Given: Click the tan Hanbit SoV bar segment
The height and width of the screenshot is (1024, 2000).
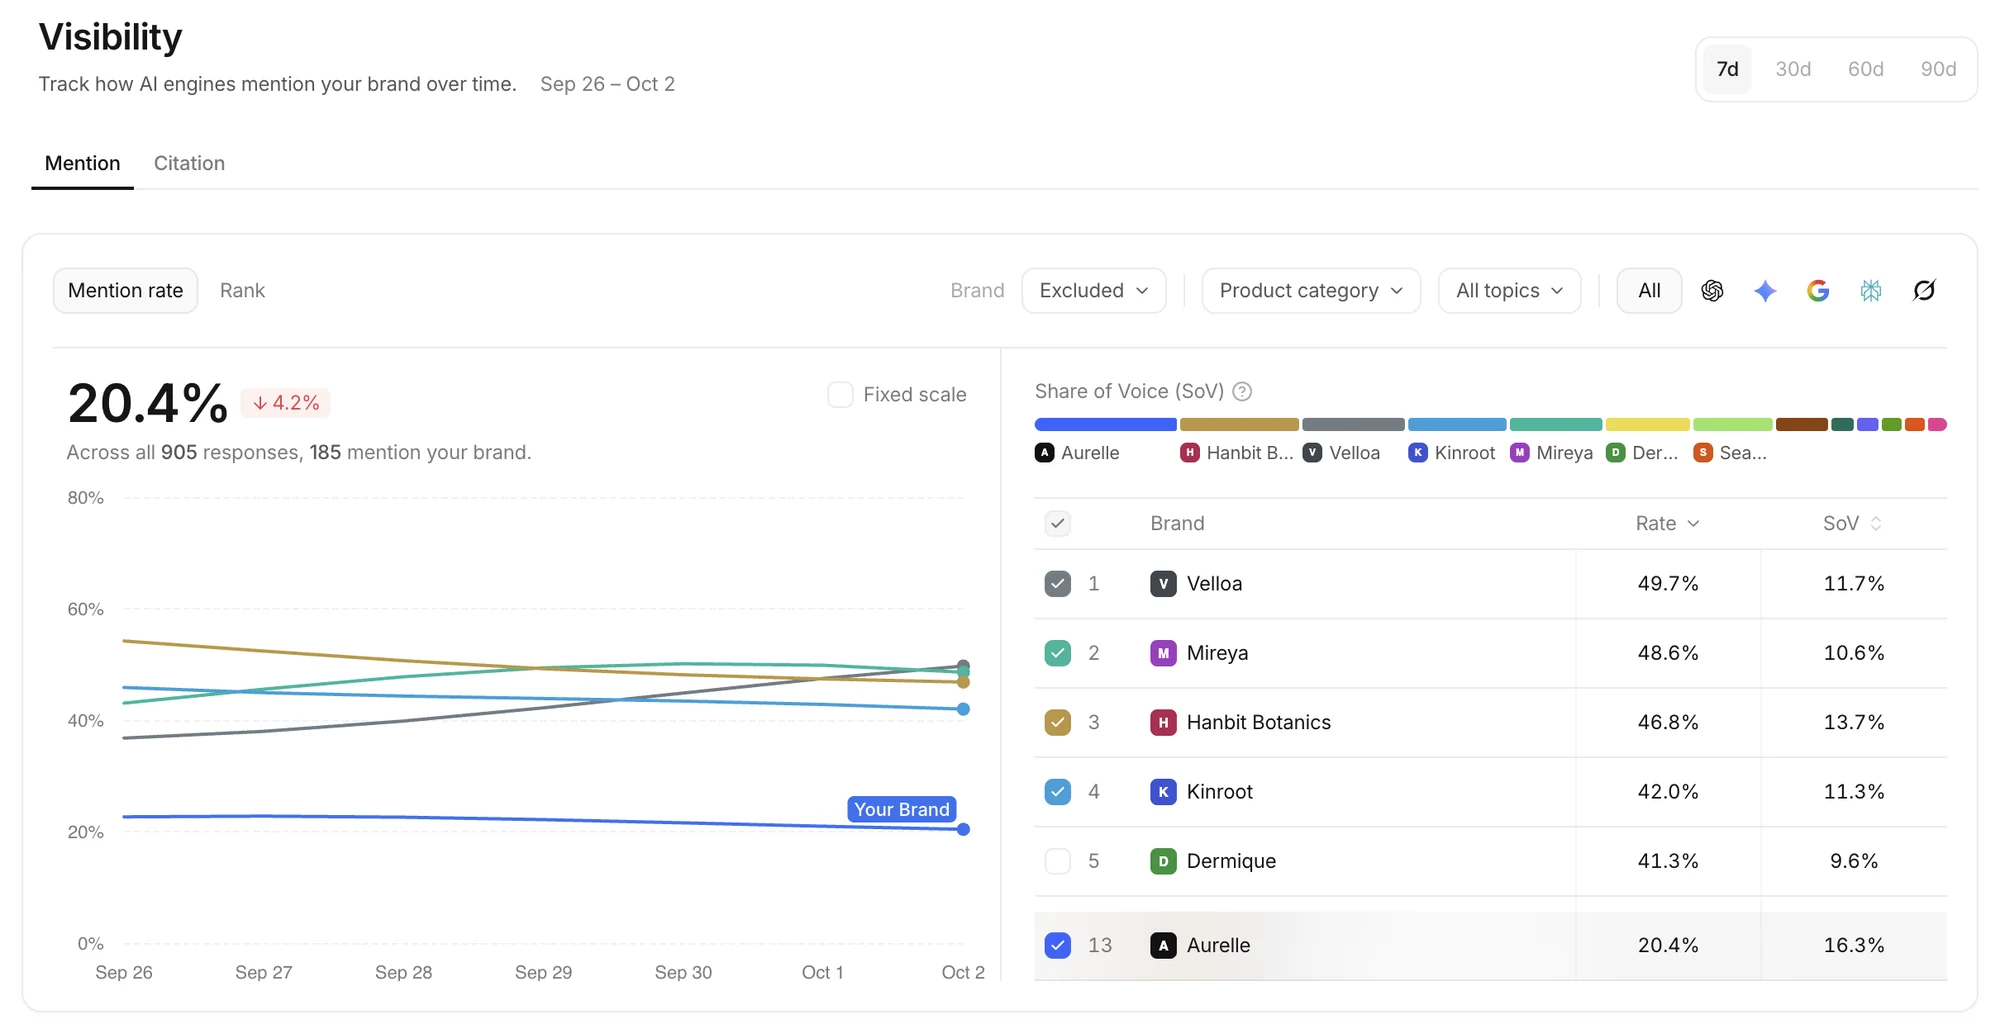Looking at the screenshot, I should 1239,424.
